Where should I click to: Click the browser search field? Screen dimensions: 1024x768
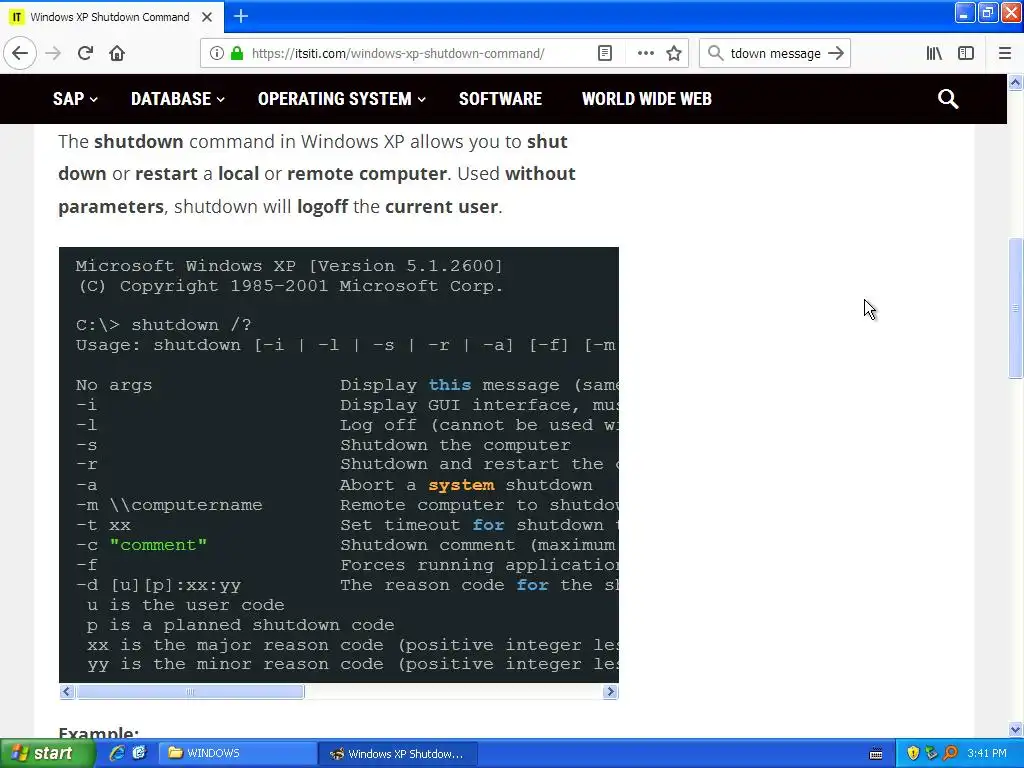pos(775,54)
